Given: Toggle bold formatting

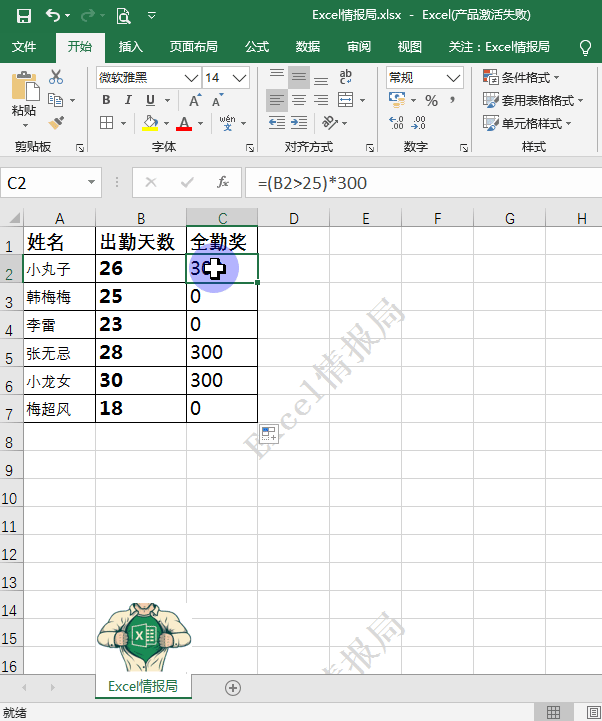Looking at the screenshot, I should (x=107, y=100).
